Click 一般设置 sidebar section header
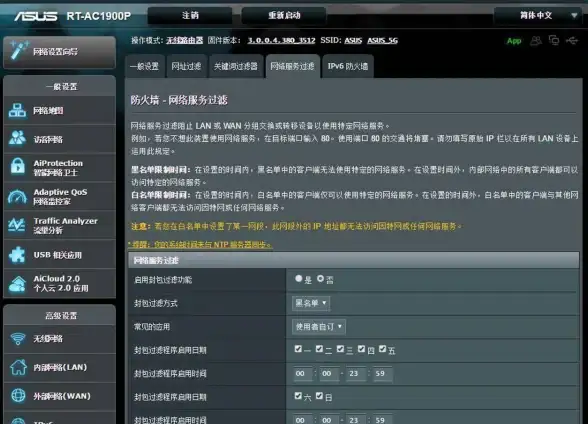The image size is (588, 424). pyautogui.click(x=60, y=87)
